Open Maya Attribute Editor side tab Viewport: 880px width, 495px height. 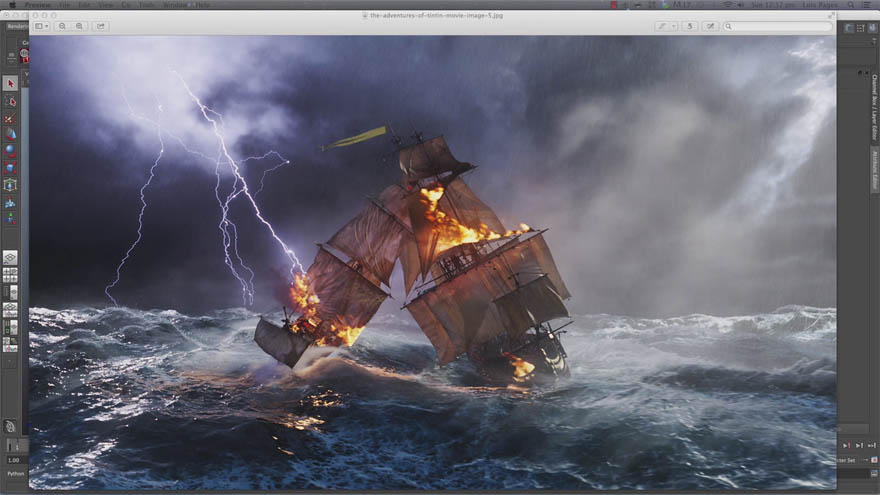tap(874, 171)
